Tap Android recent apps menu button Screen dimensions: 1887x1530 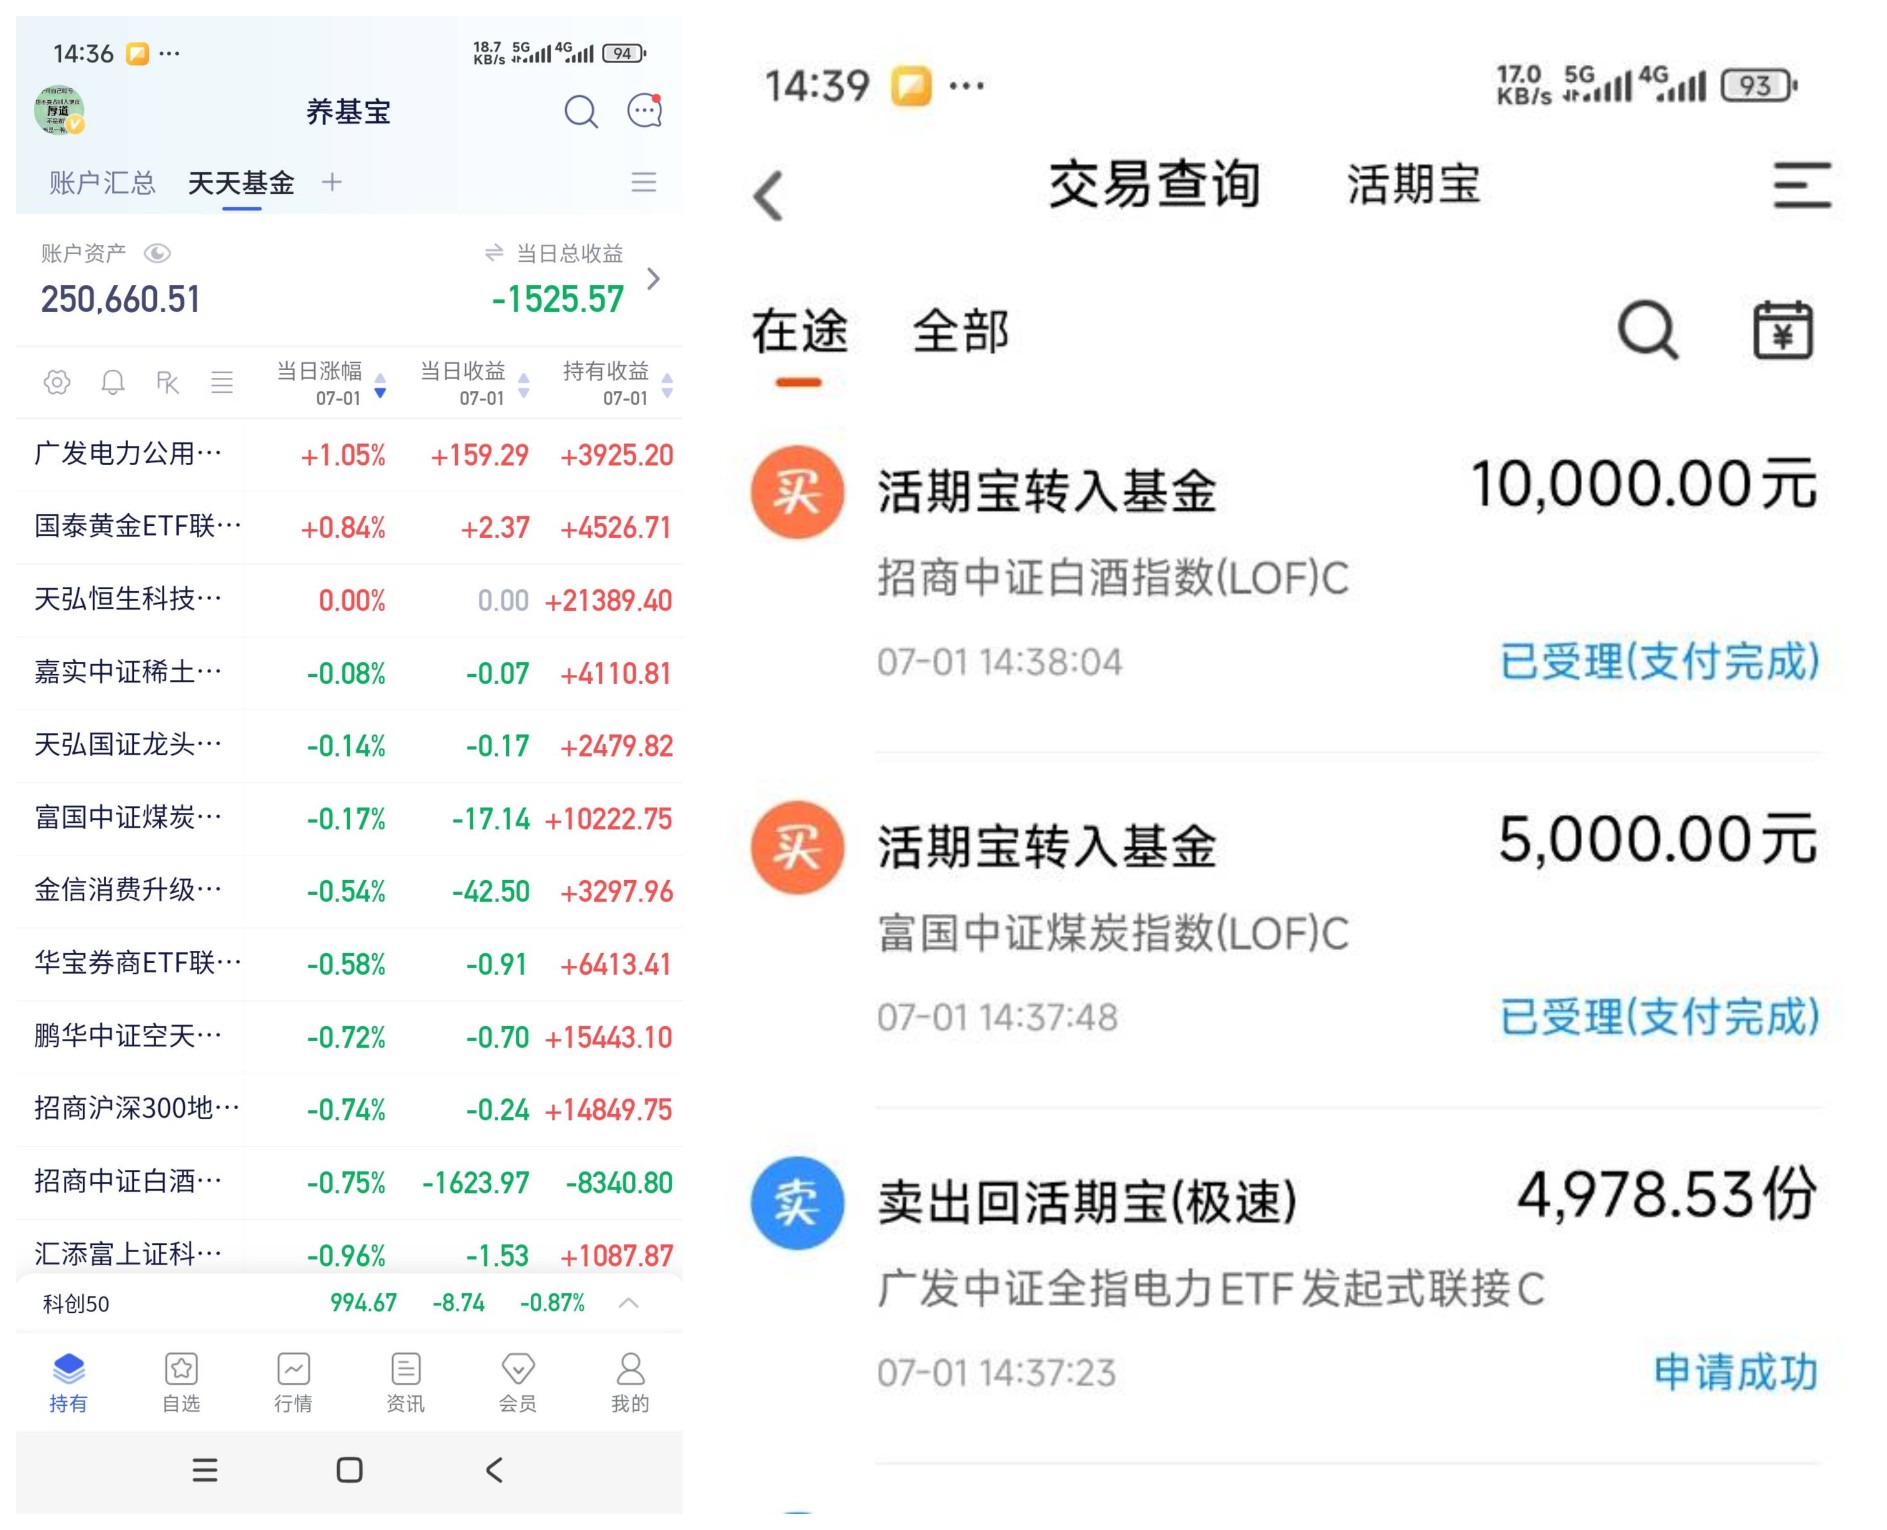205,1470
